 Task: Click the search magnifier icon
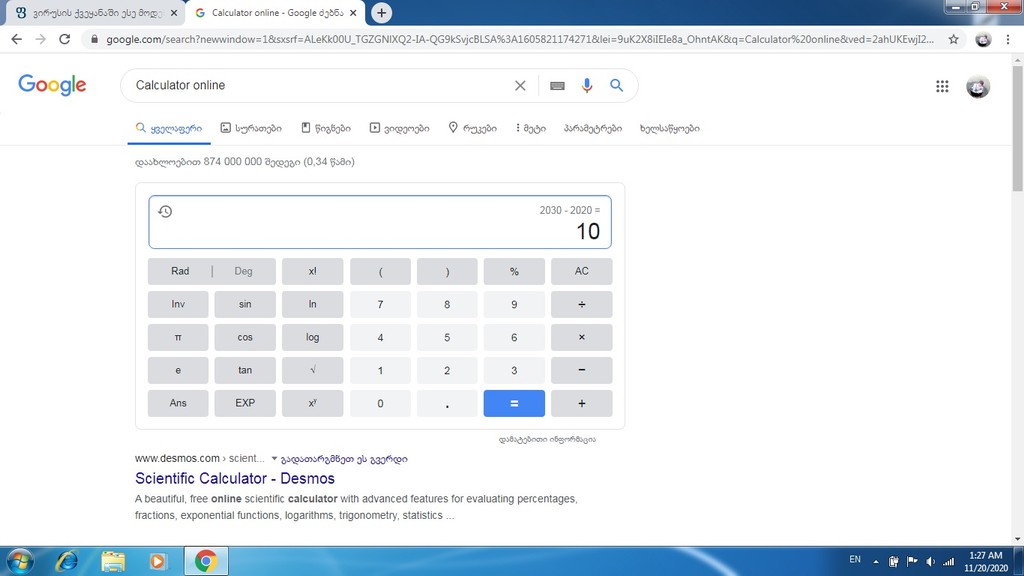tap(617, 86)
